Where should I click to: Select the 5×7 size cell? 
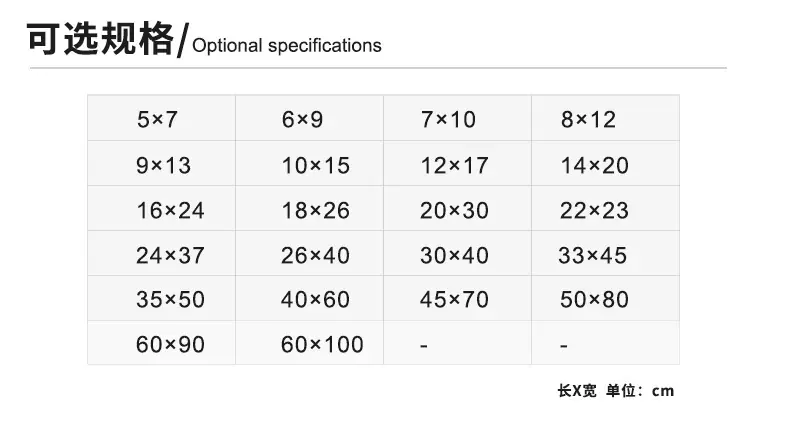(x=161, y=118)
